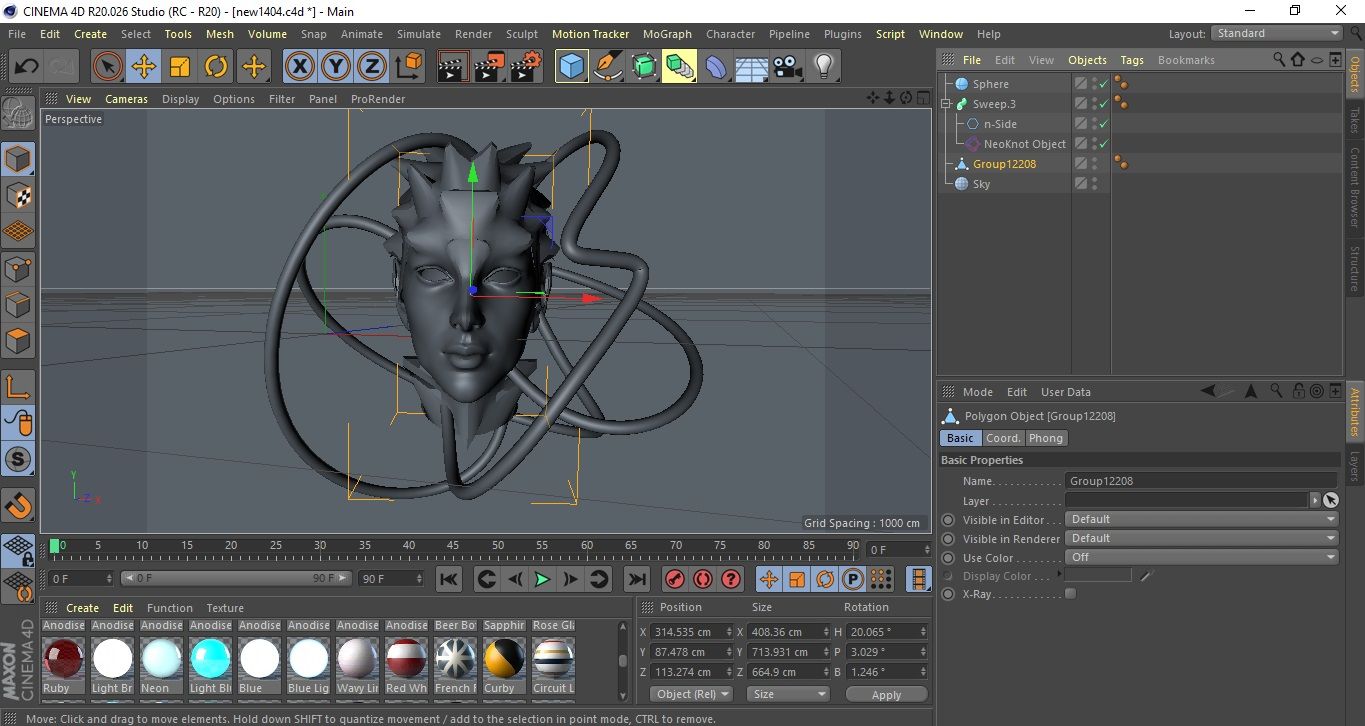Switch to the Coord. tab

click(x=1003, y=438)
